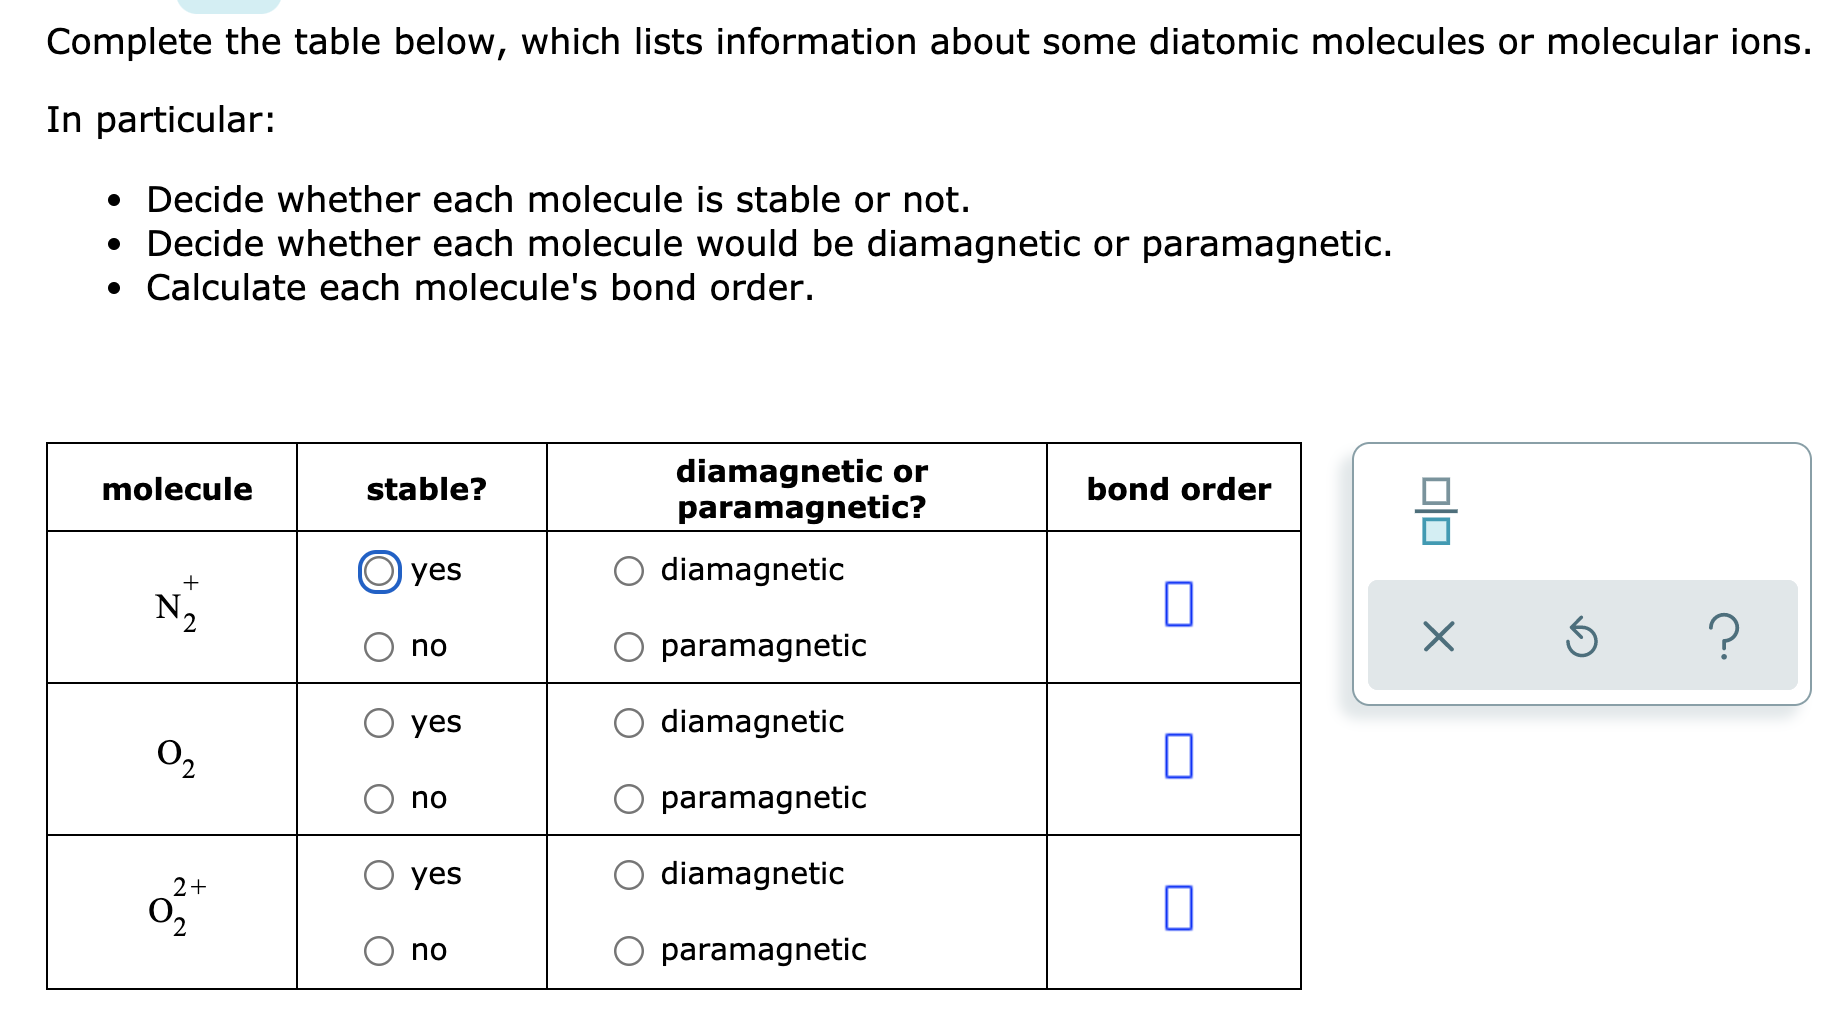
Task: Select 'yes' stable for O2
Action: point(378,723)
